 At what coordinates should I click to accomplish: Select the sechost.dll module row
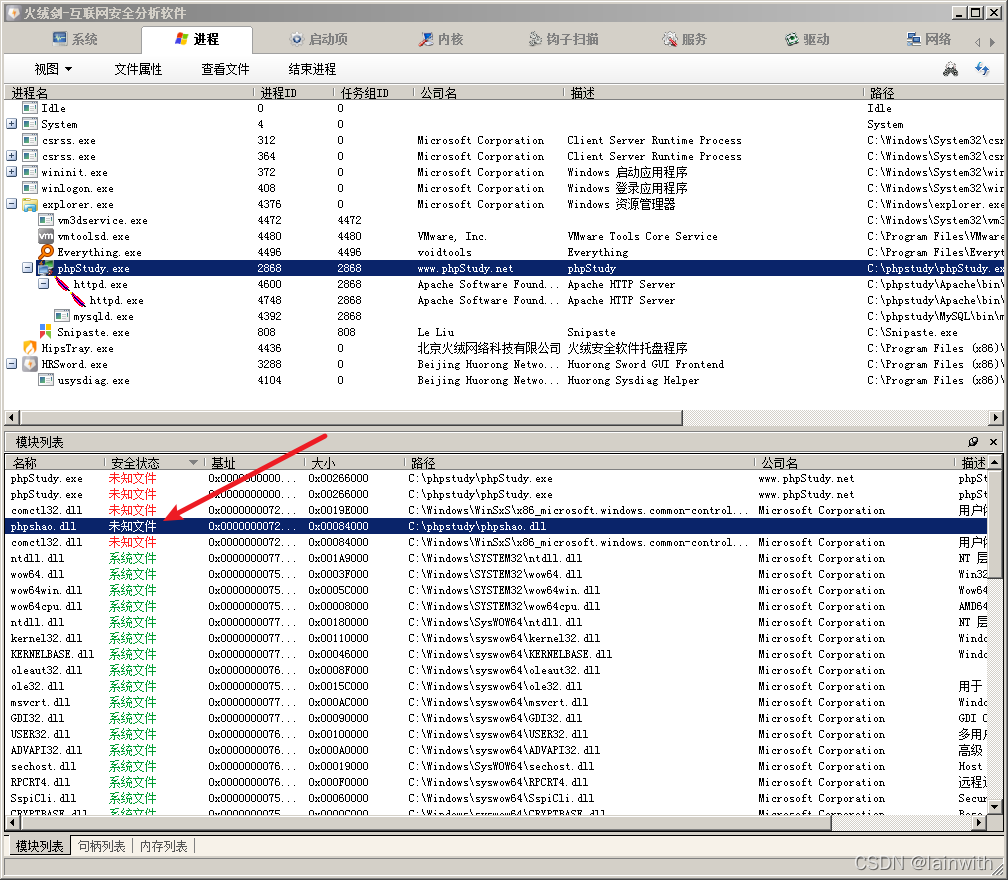point(495,766)
